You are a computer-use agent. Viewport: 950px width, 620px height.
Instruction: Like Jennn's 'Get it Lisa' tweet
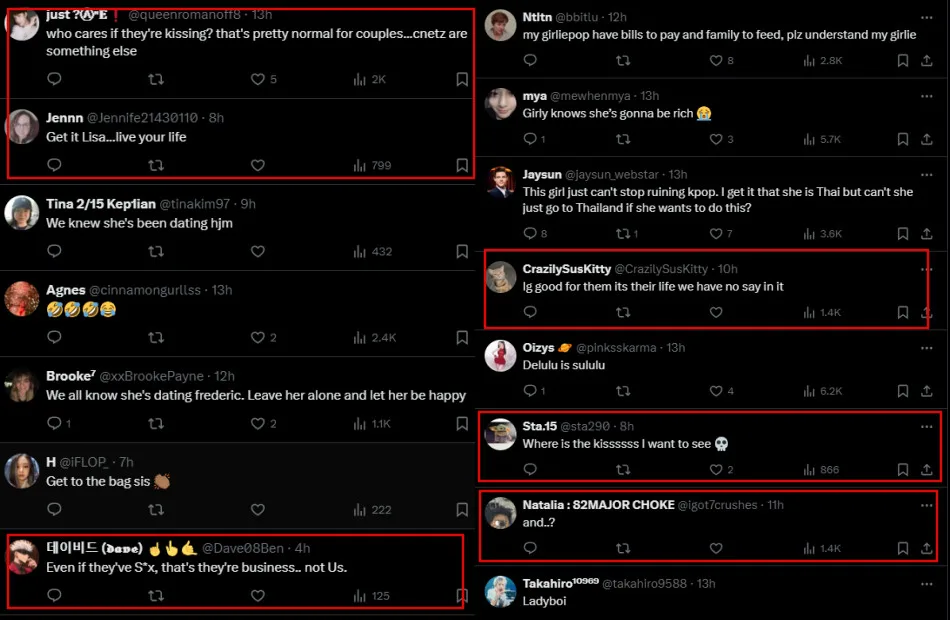[257, 166]
